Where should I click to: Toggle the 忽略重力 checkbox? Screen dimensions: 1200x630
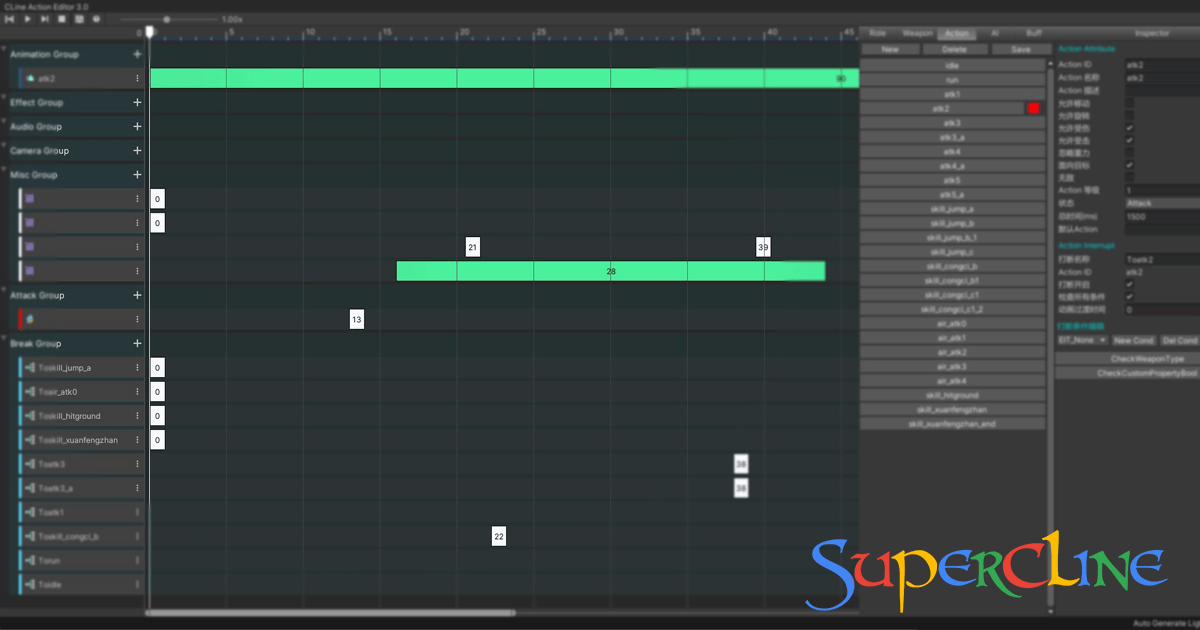pyautogui.click(x=1129, y=153)
